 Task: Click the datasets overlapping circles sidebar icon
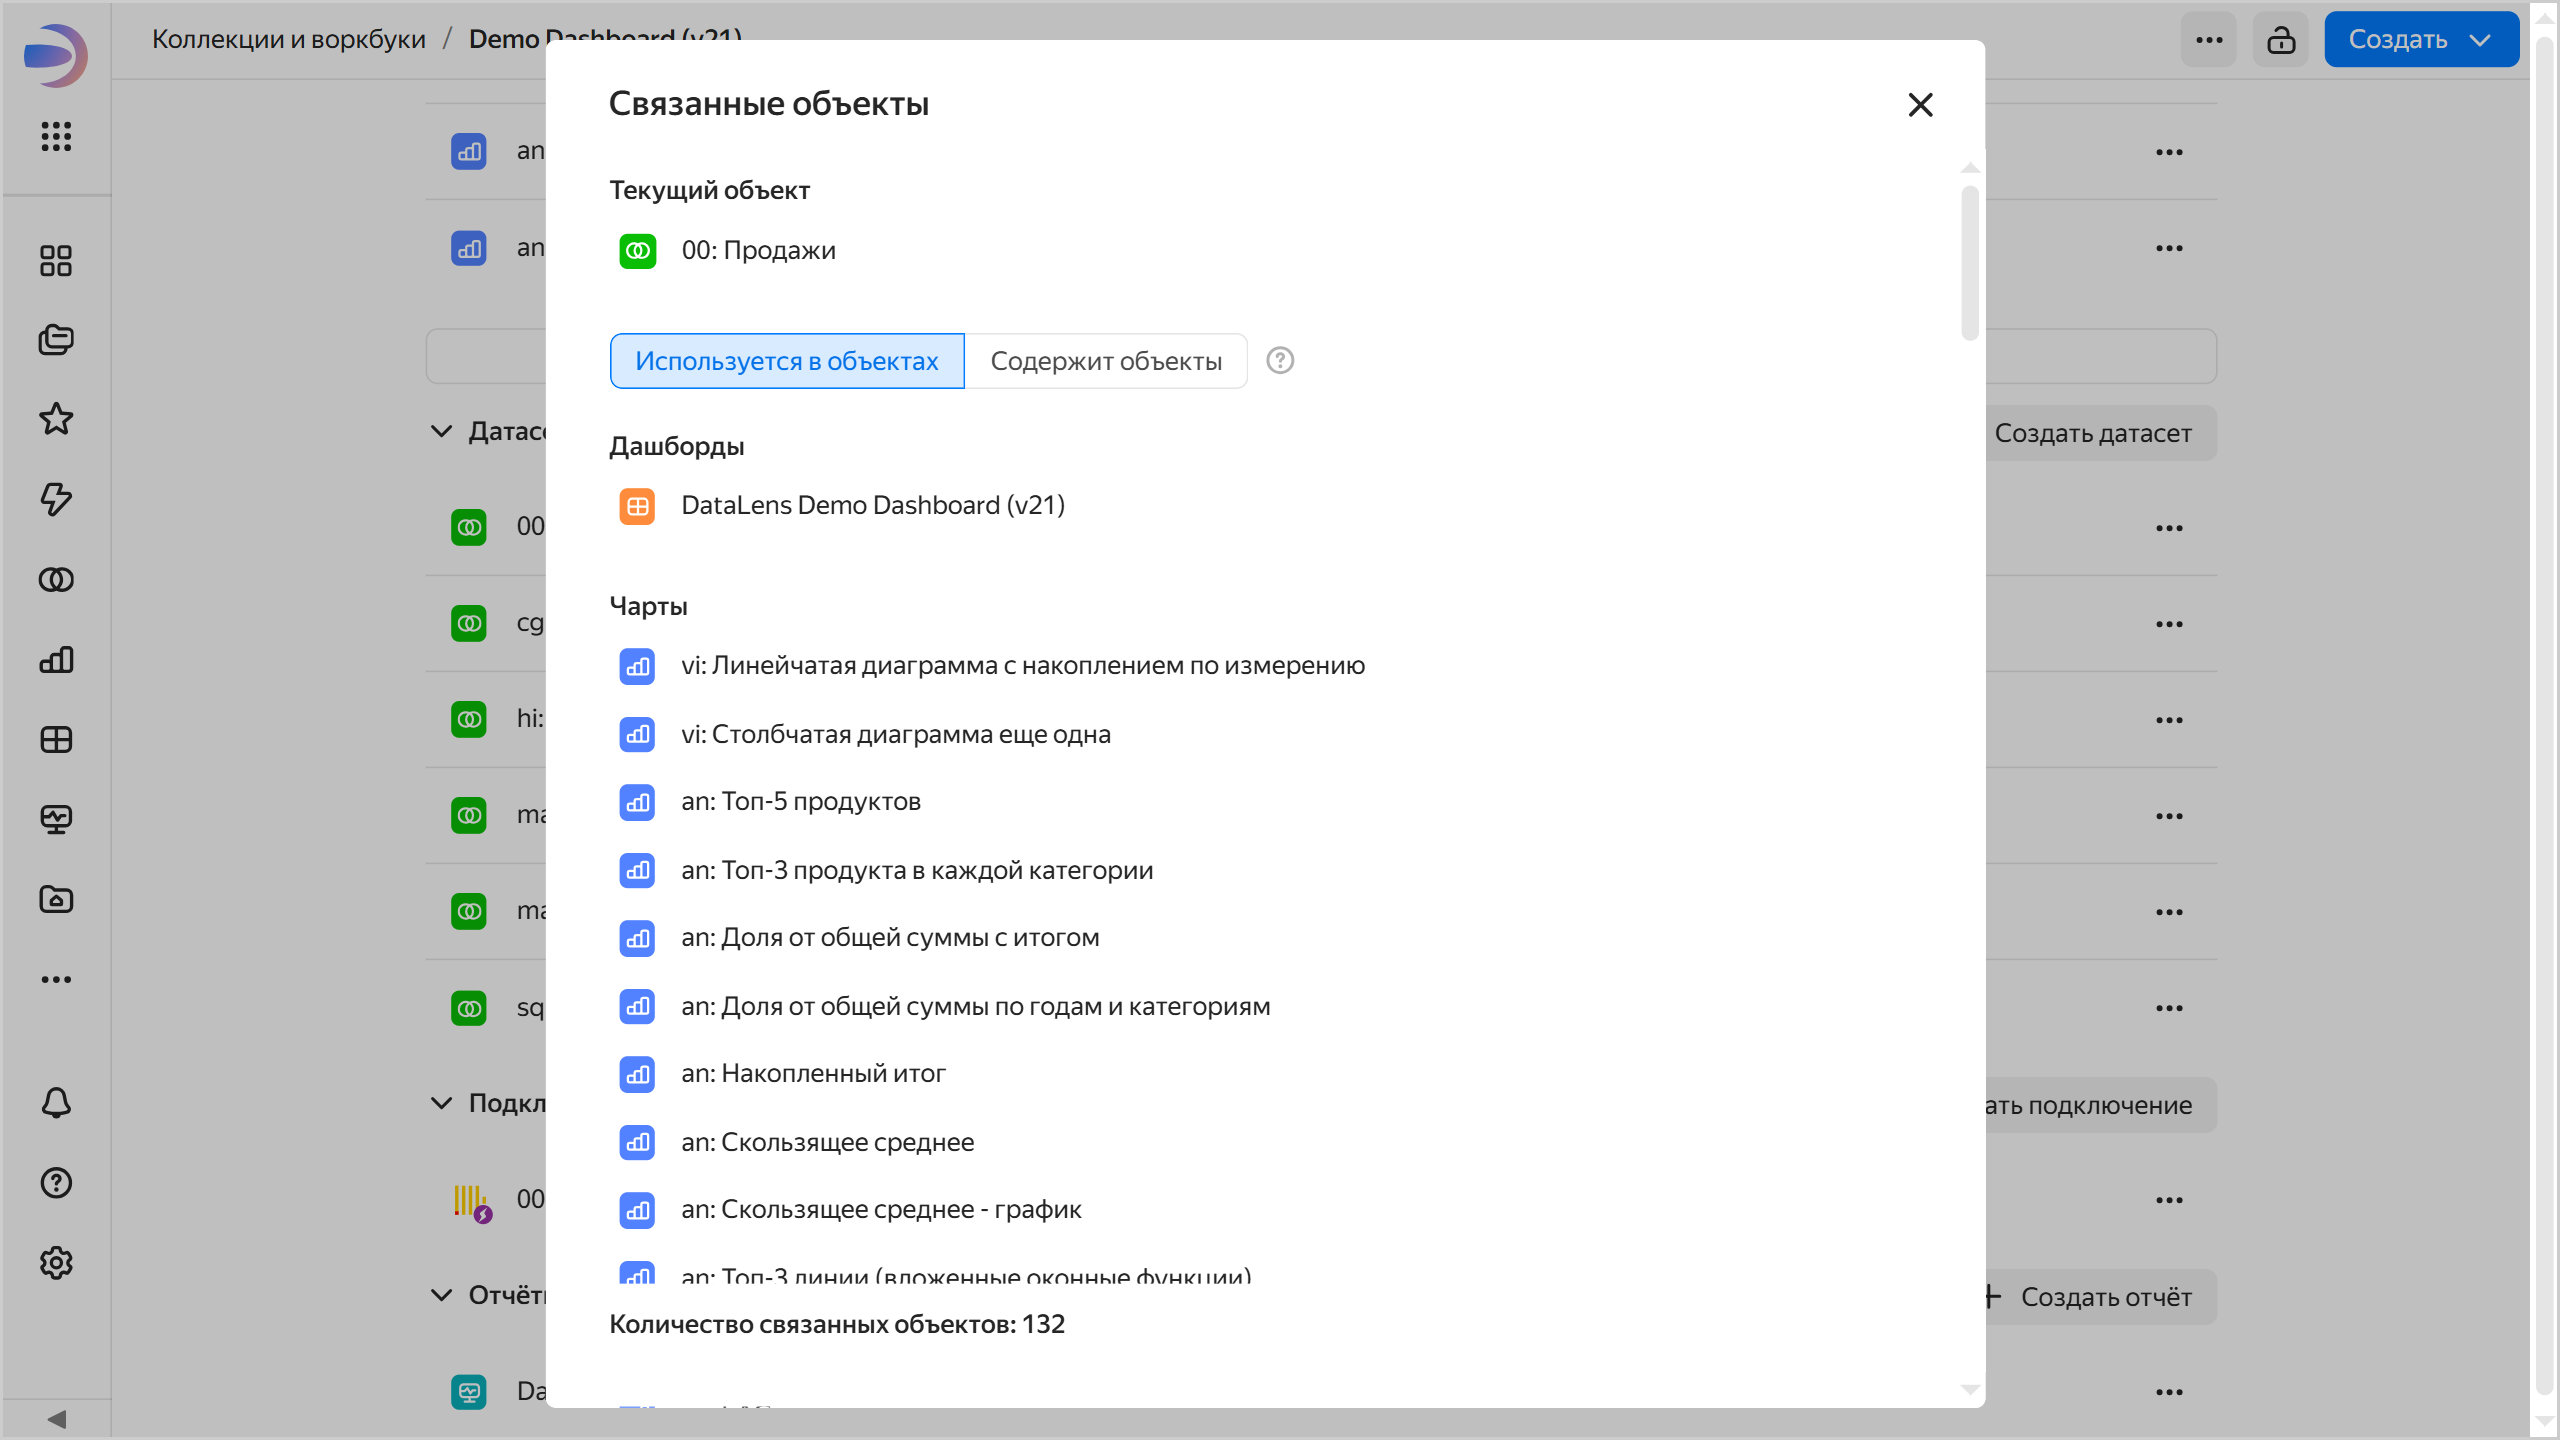(x=56, y=579)
